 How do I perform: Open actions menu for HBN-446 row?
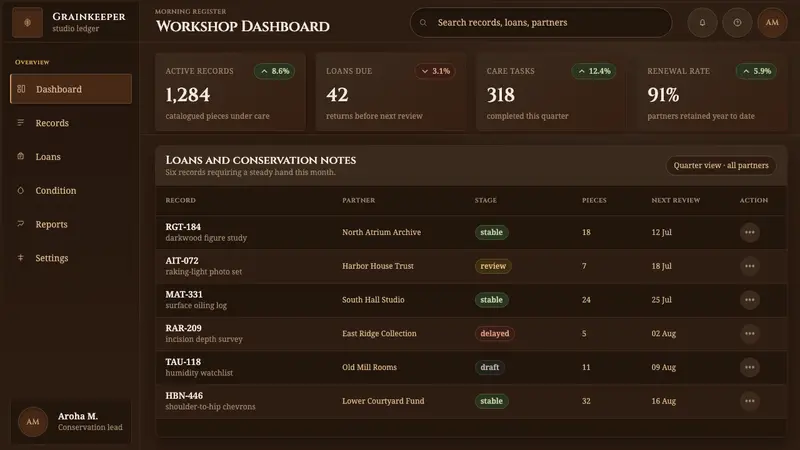(749, 401)
